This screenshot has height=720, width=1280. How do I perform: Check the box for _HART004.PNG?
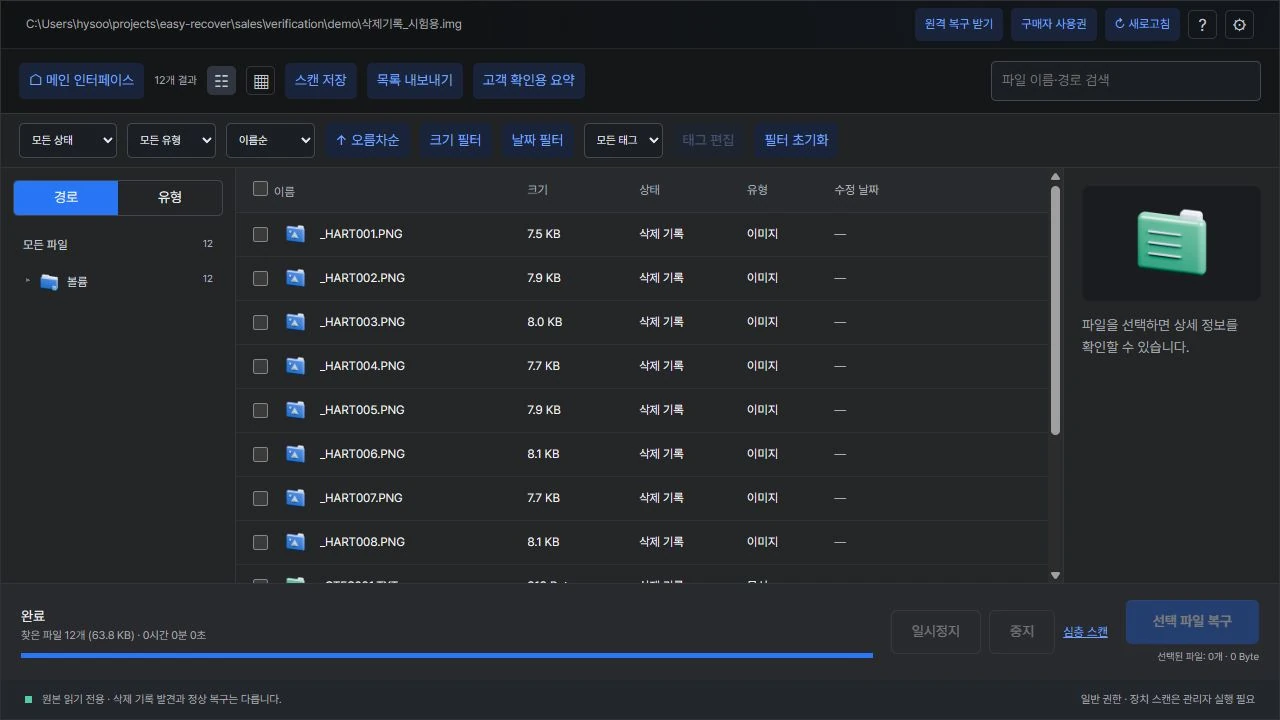point(260,366)
